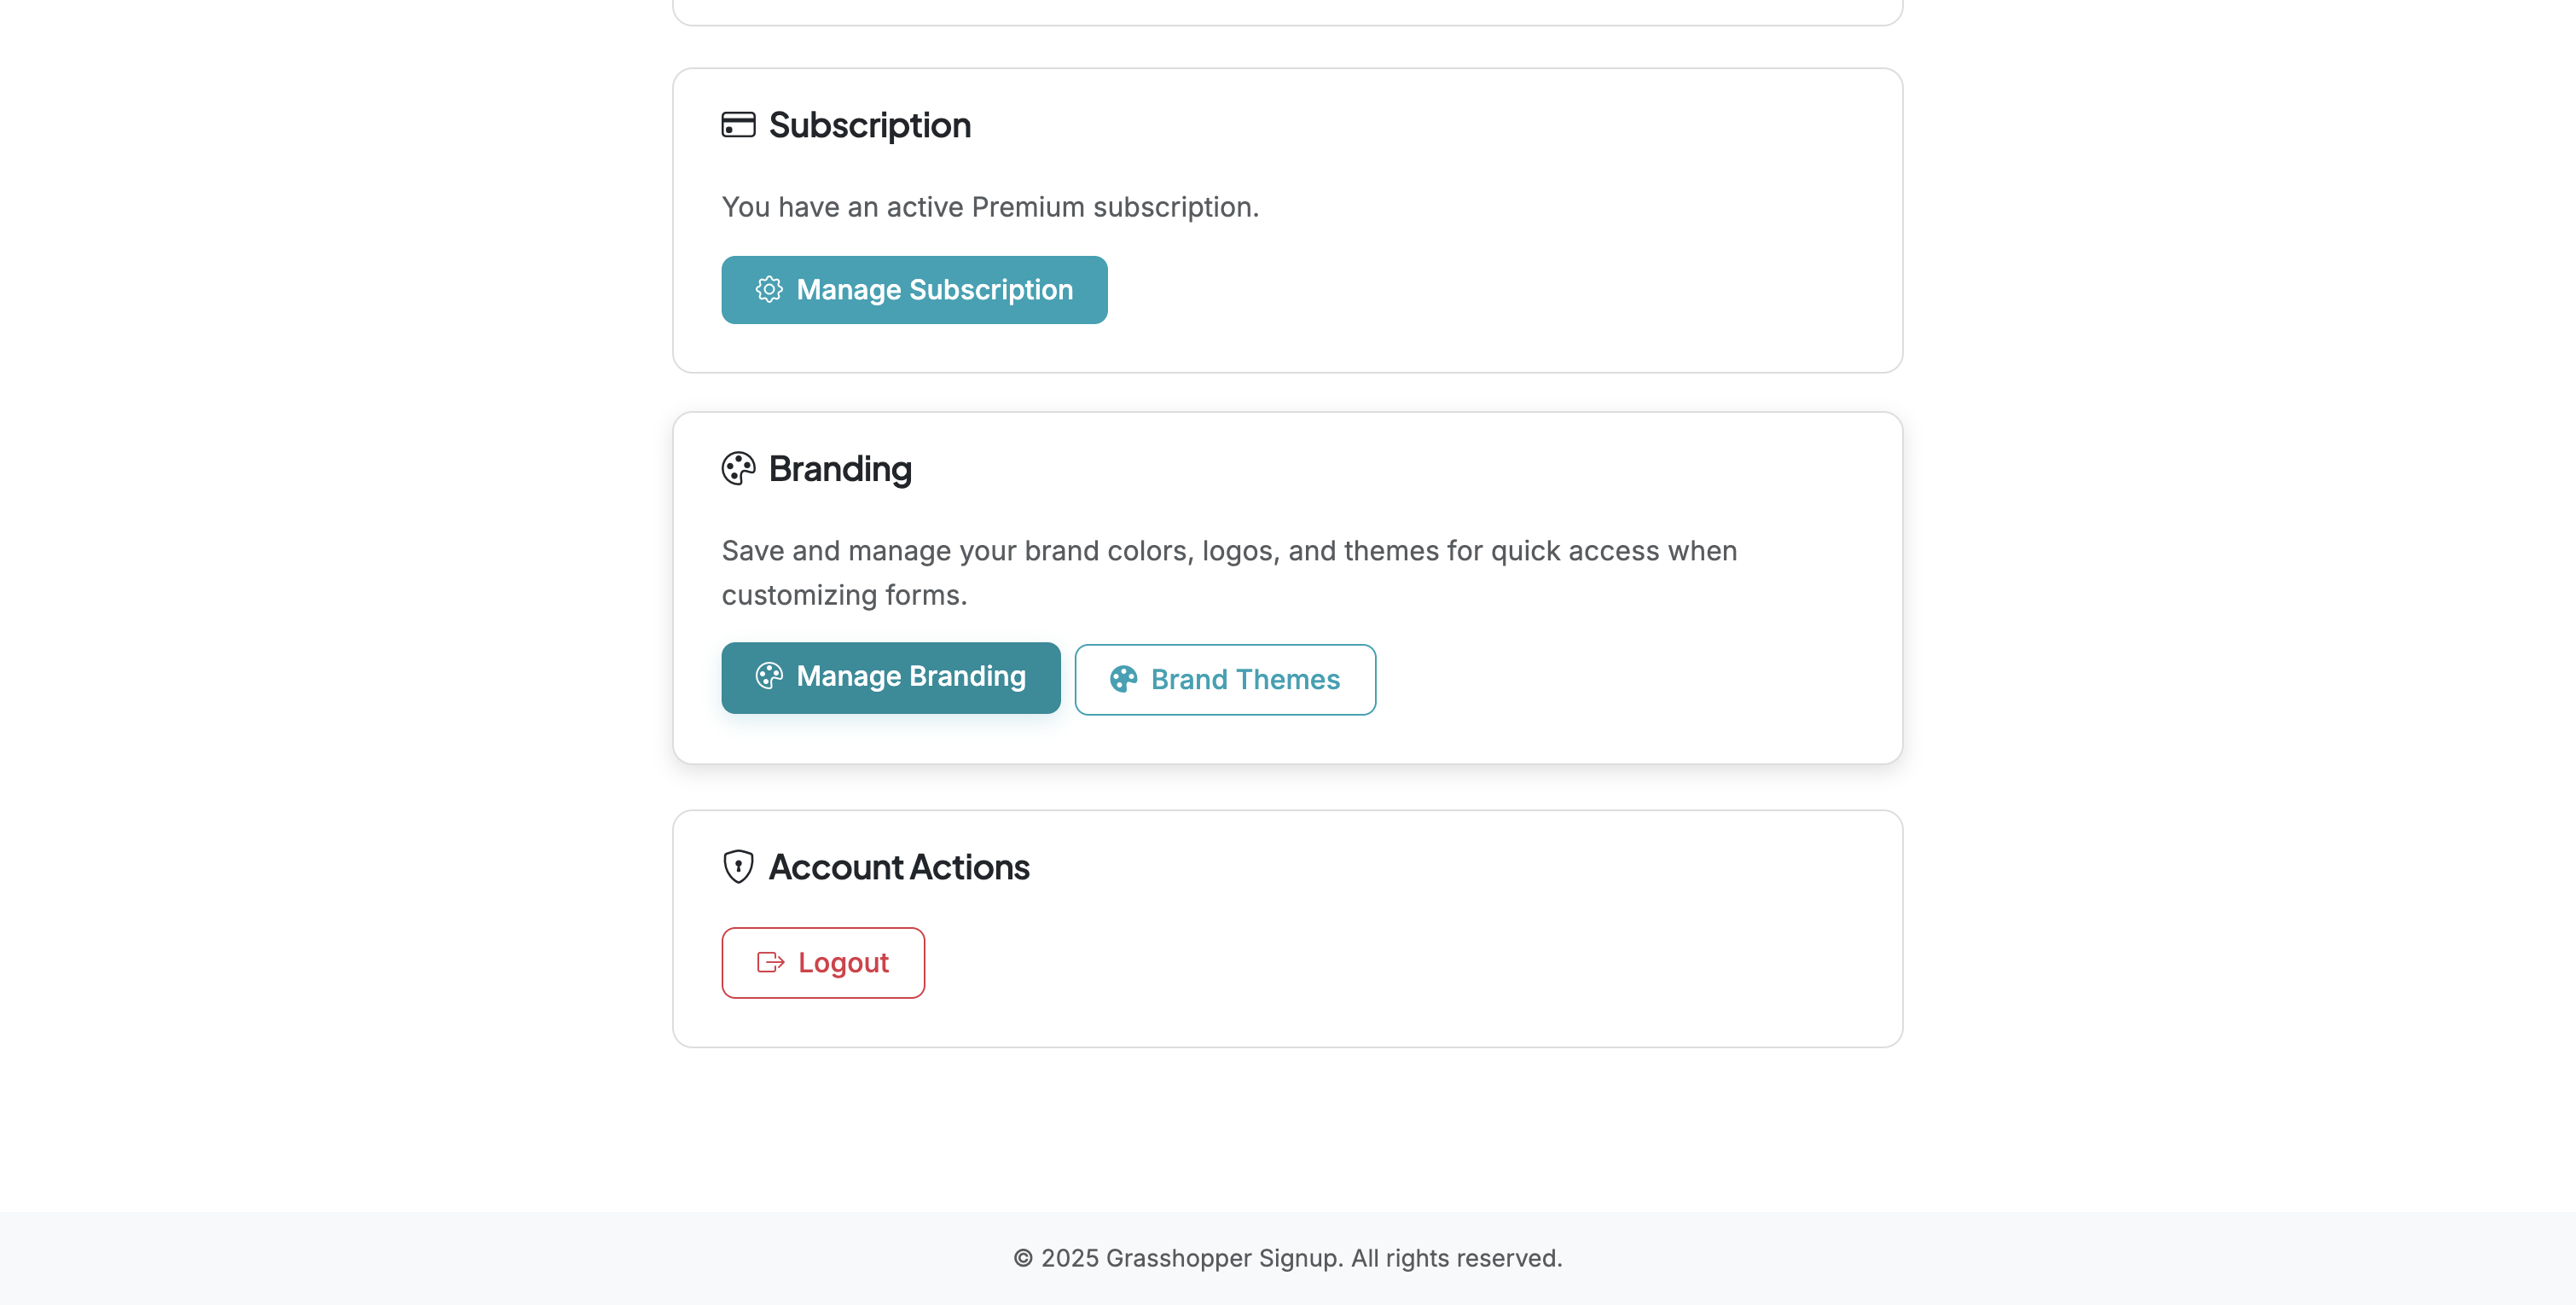Click the credit card icon beside Subscription heading
The width and height of the screenshot is (2576, 1305).
[738, 125]
